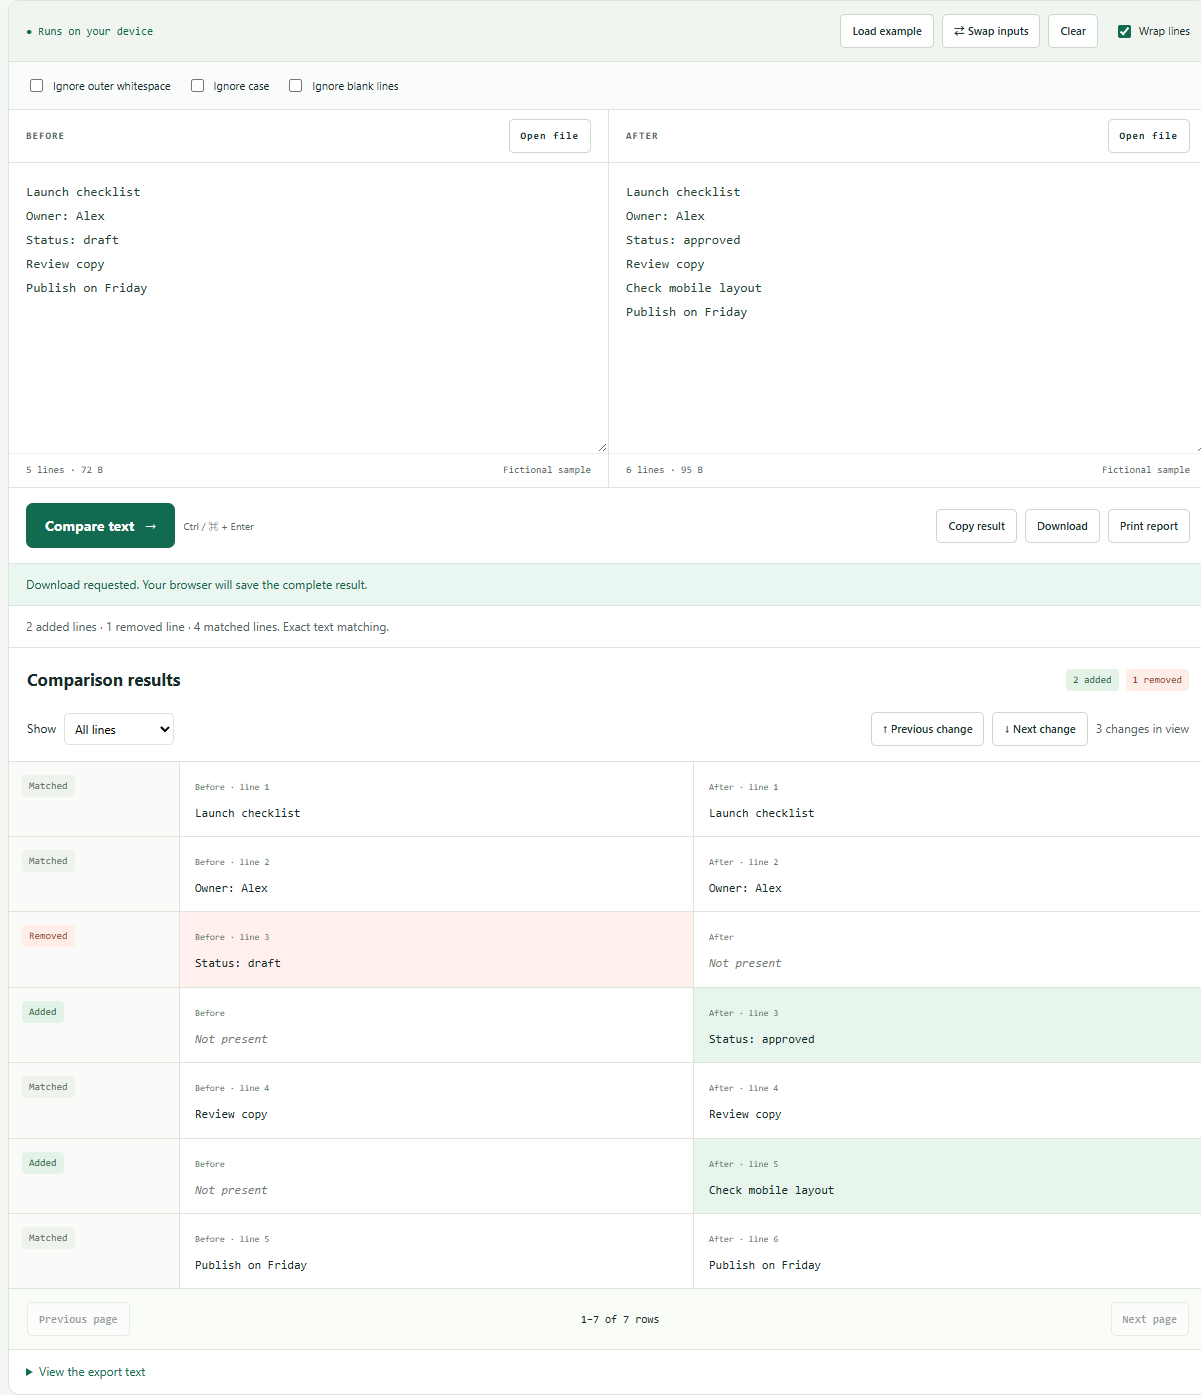Click the Next page button

1149,1319
